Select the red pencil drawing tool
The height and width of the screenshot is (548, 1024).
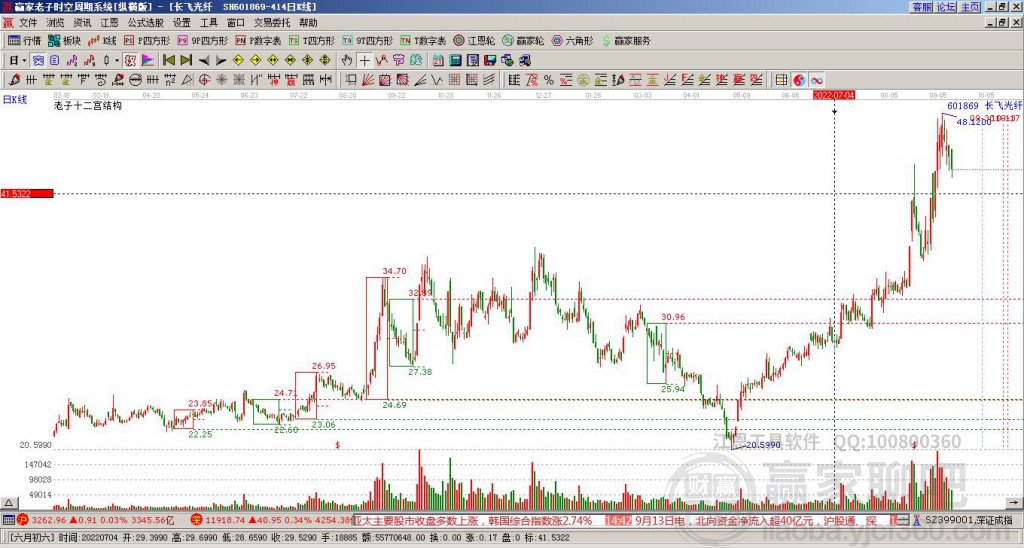14,80
